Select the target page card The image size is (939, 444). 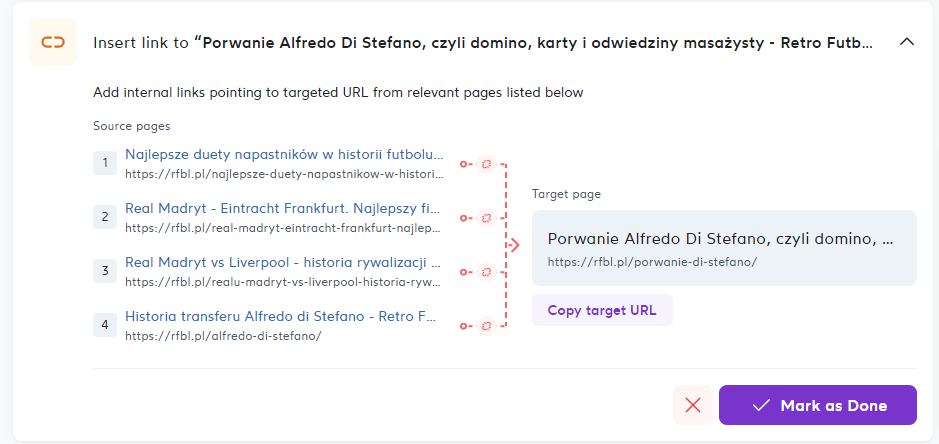724,248
